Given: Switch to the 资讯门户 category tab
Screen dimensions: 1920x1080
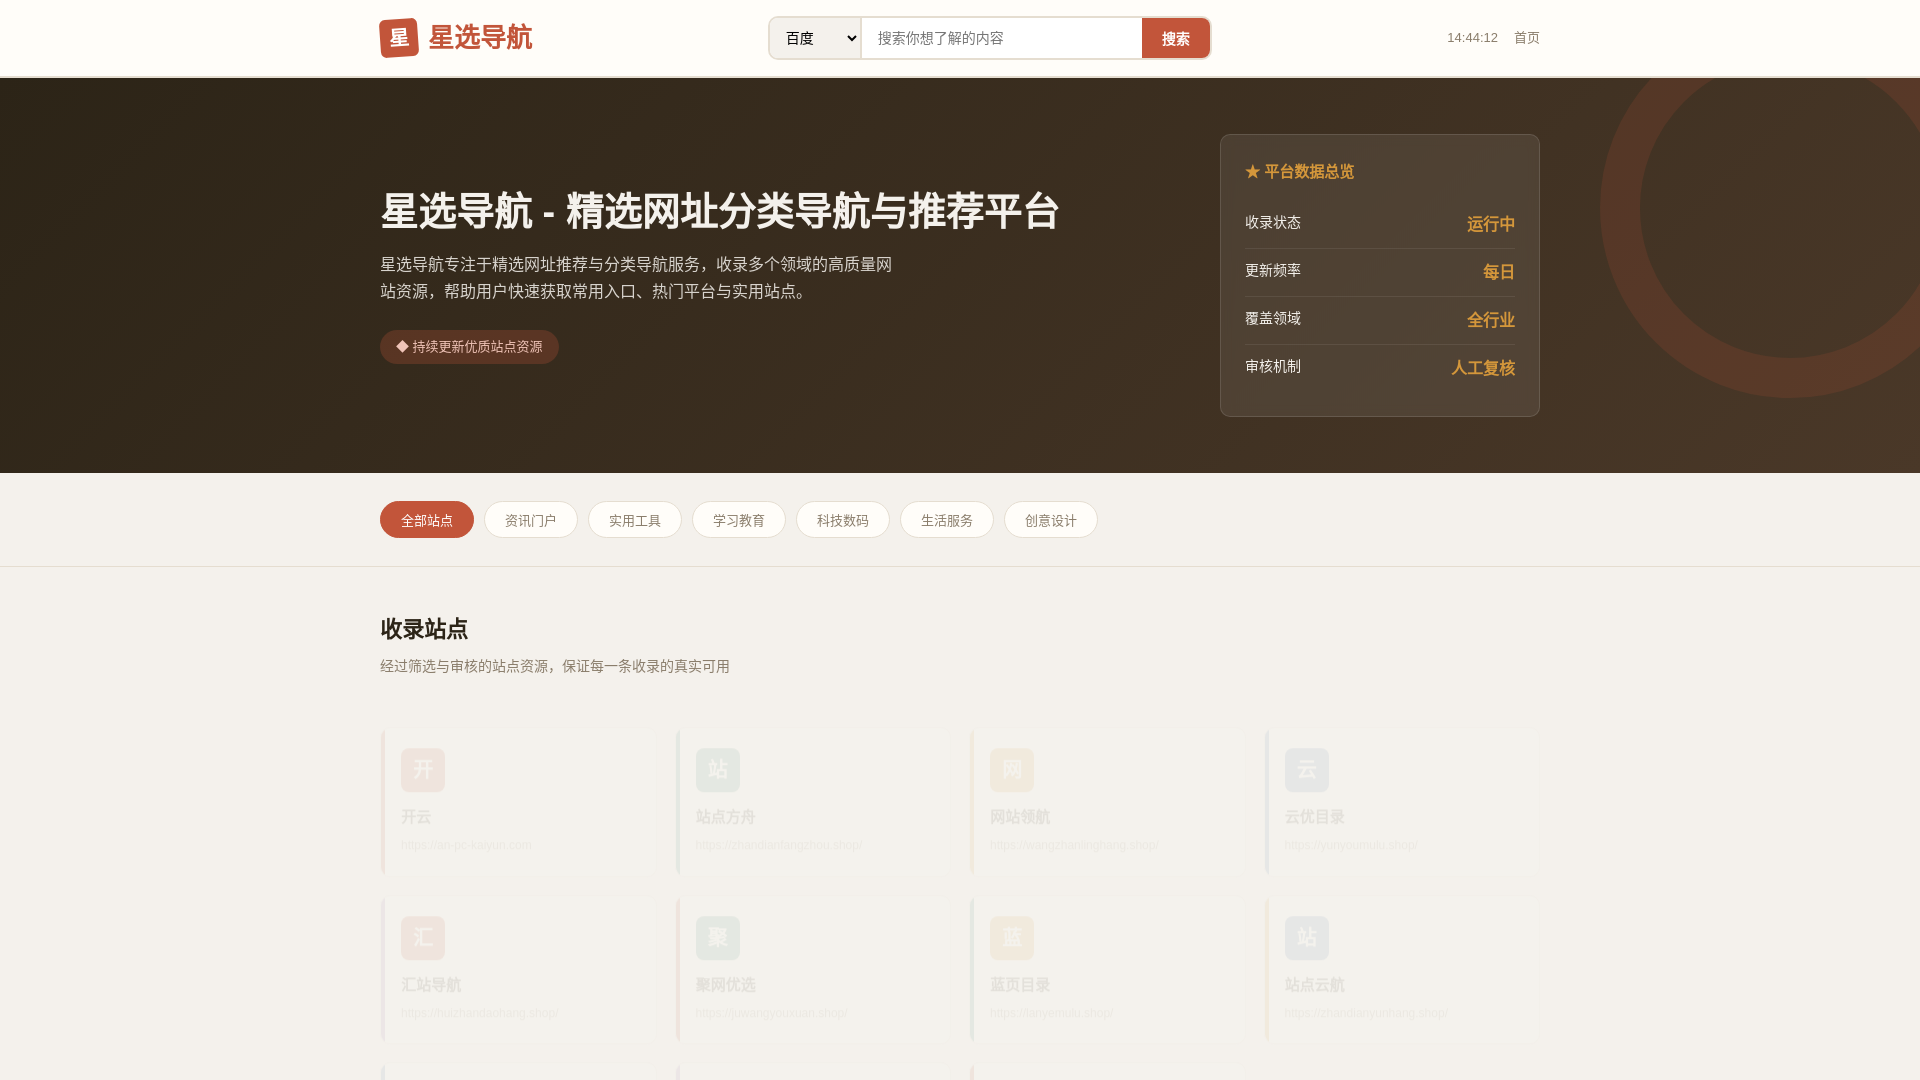Looking at the screenshot, I should (531, 520).
